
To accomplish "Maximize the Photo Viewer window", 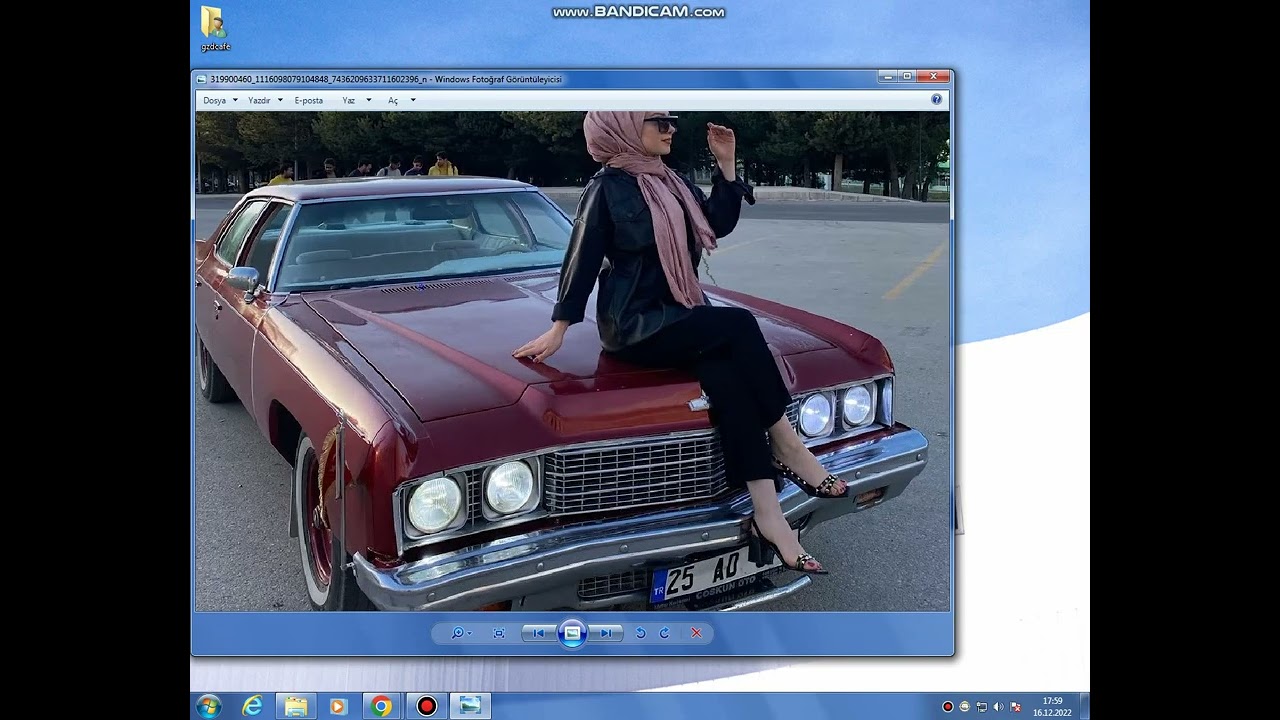I will [906, 76].
